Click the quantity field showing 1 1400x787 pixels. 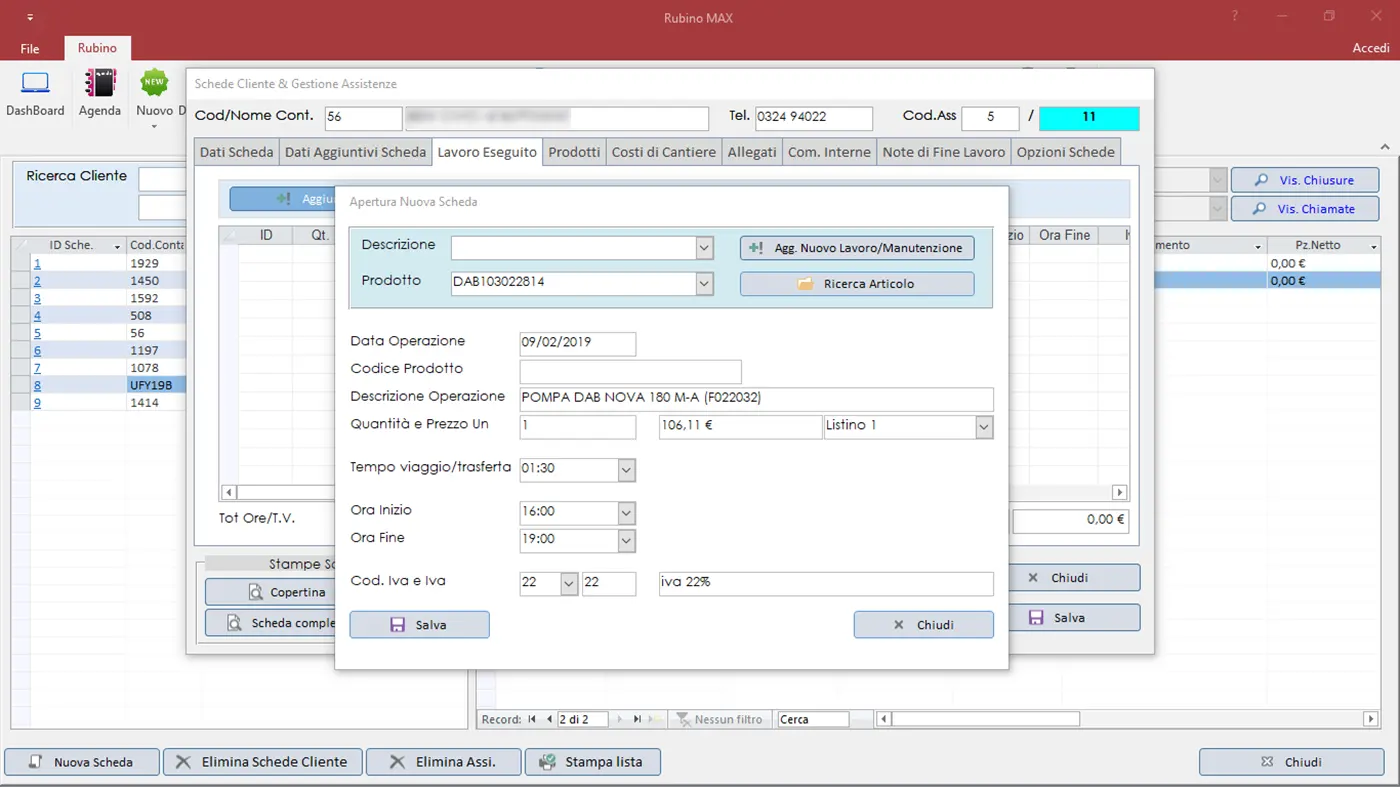click(x=578, y=427)
